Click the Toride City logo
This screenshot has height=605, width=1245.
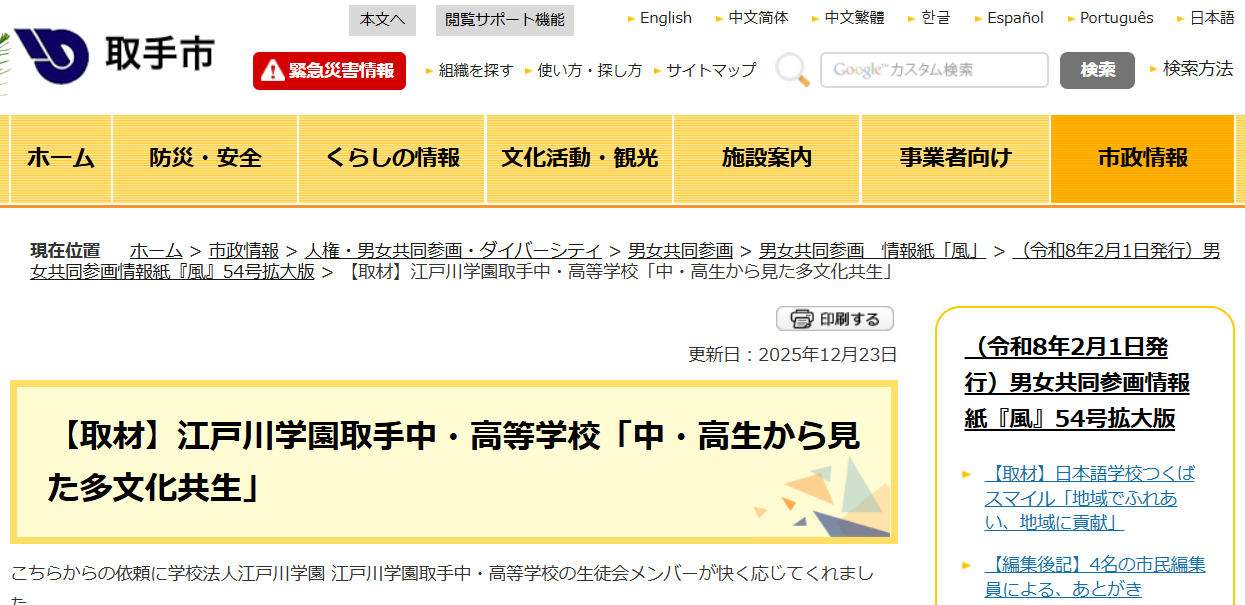point(113,55)
